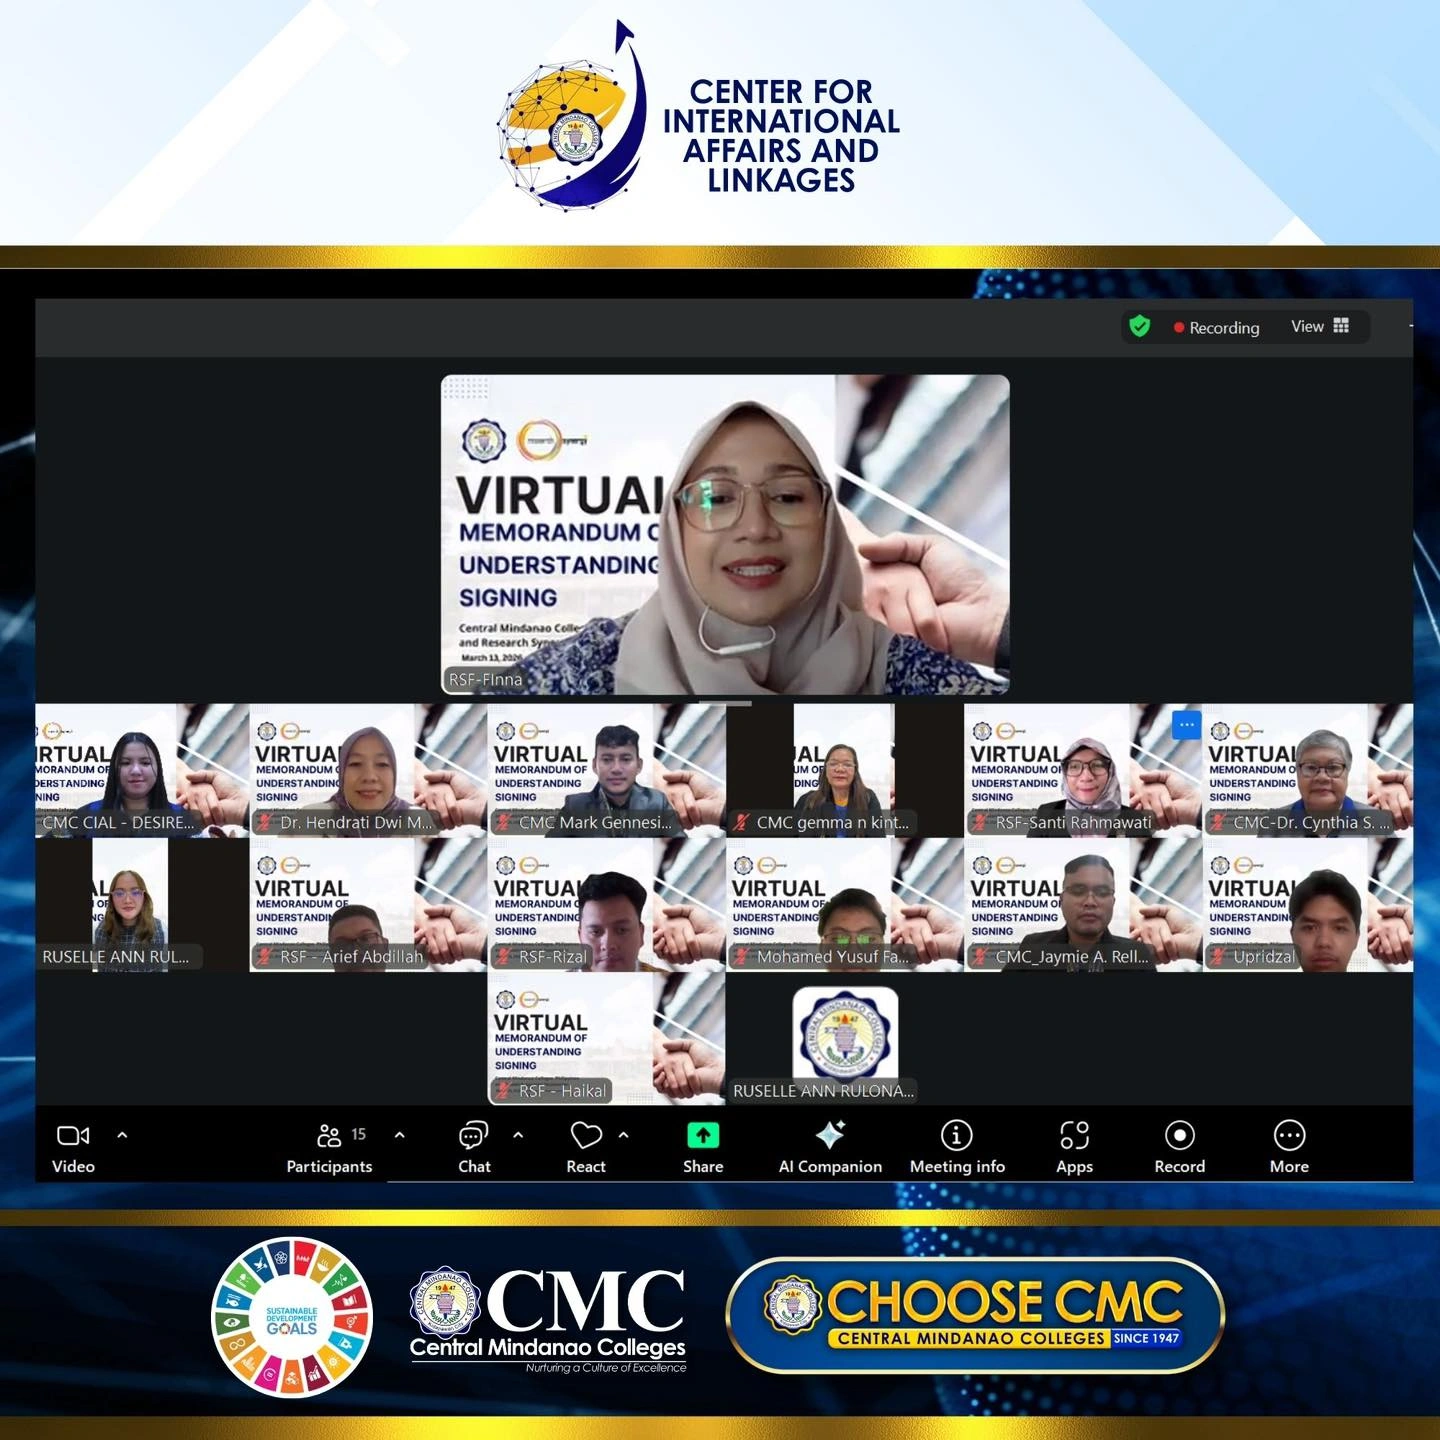
Task: Open the React heart icon
Action: [x=585, y=1135]
